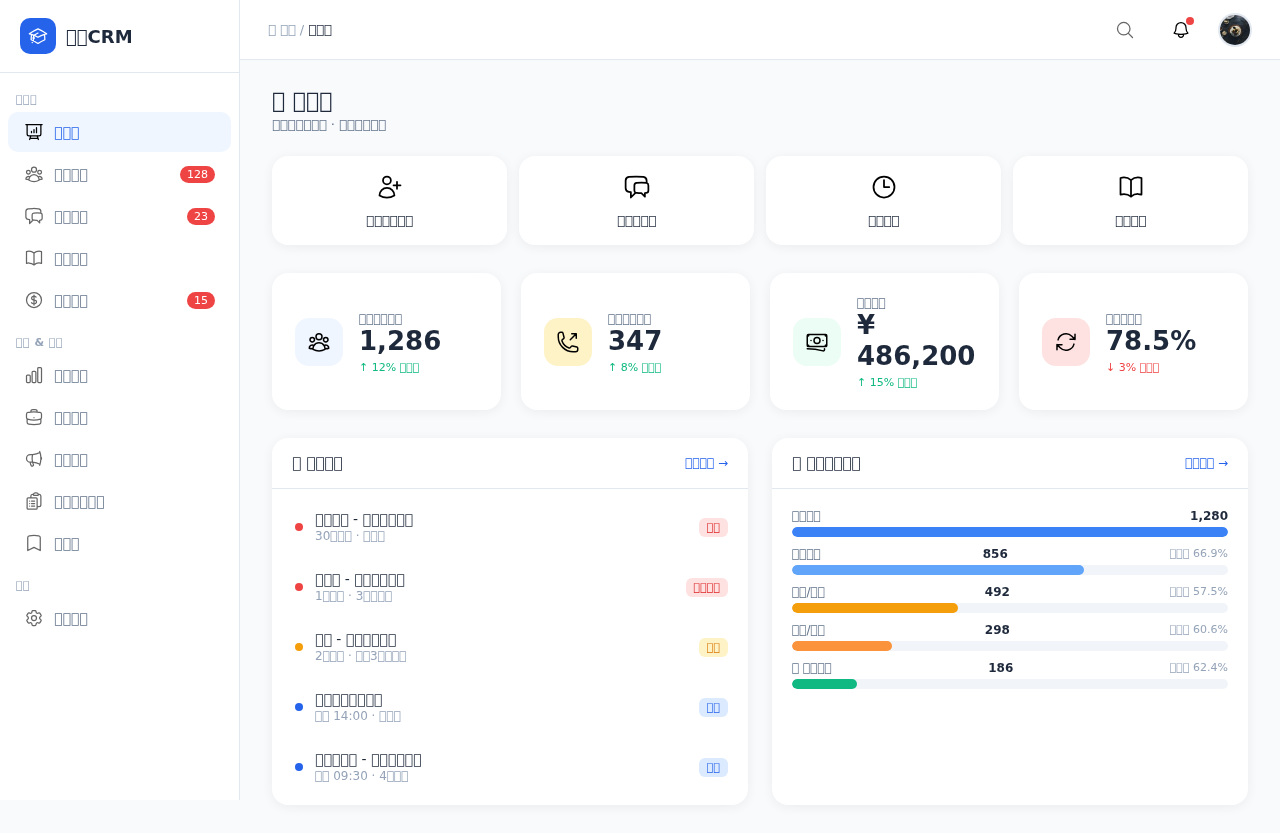1280x833 pixels.
Task: Open the settings gear item in sidebar
Action: [119, 618]
